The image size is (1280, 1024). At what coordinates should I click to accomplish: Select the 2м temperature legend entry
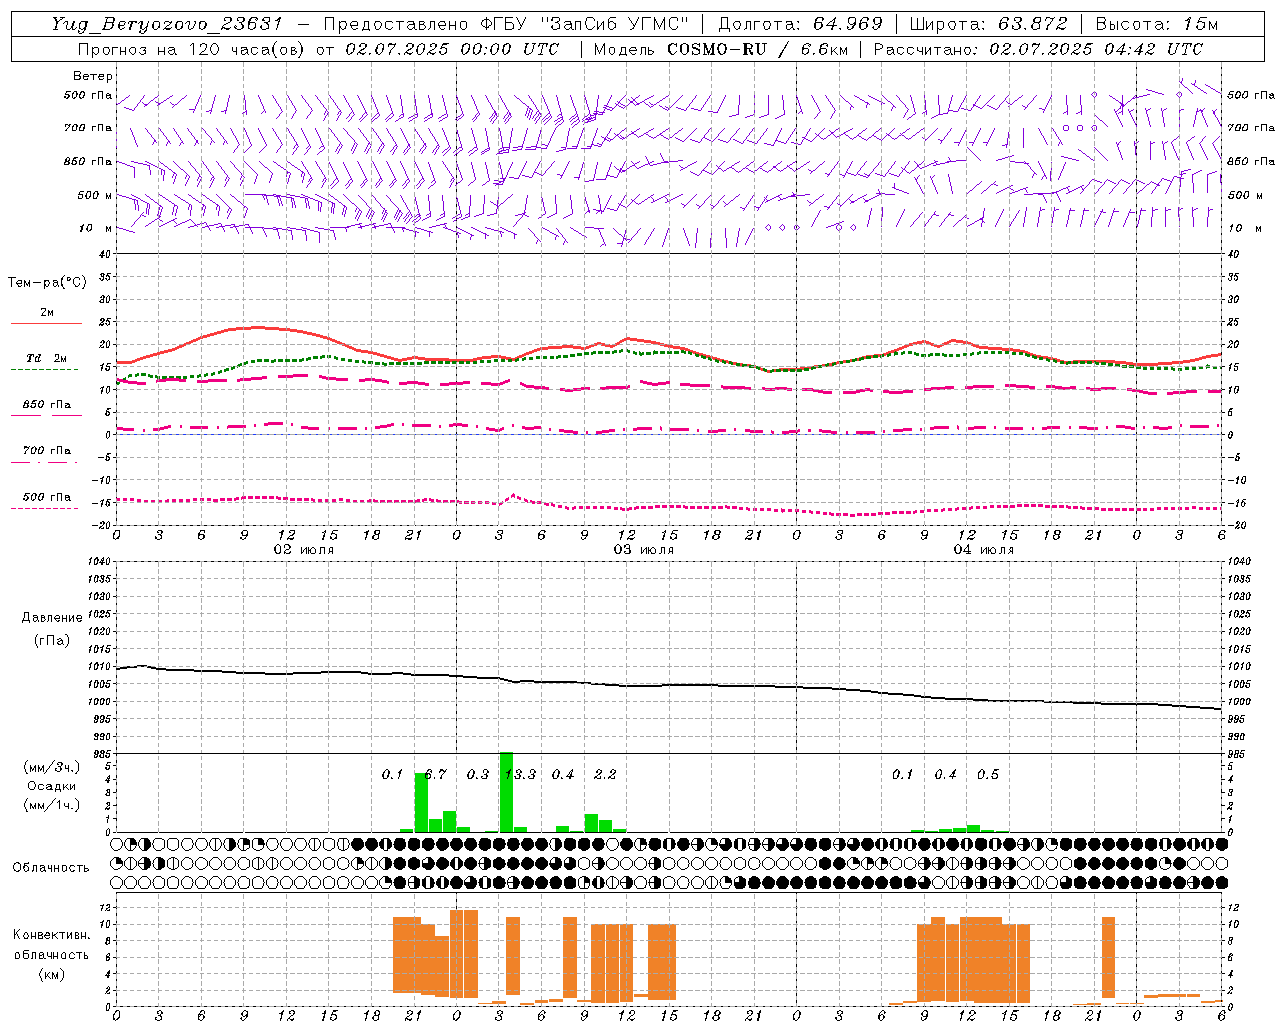pyautogui.click(x=47, y=312)
